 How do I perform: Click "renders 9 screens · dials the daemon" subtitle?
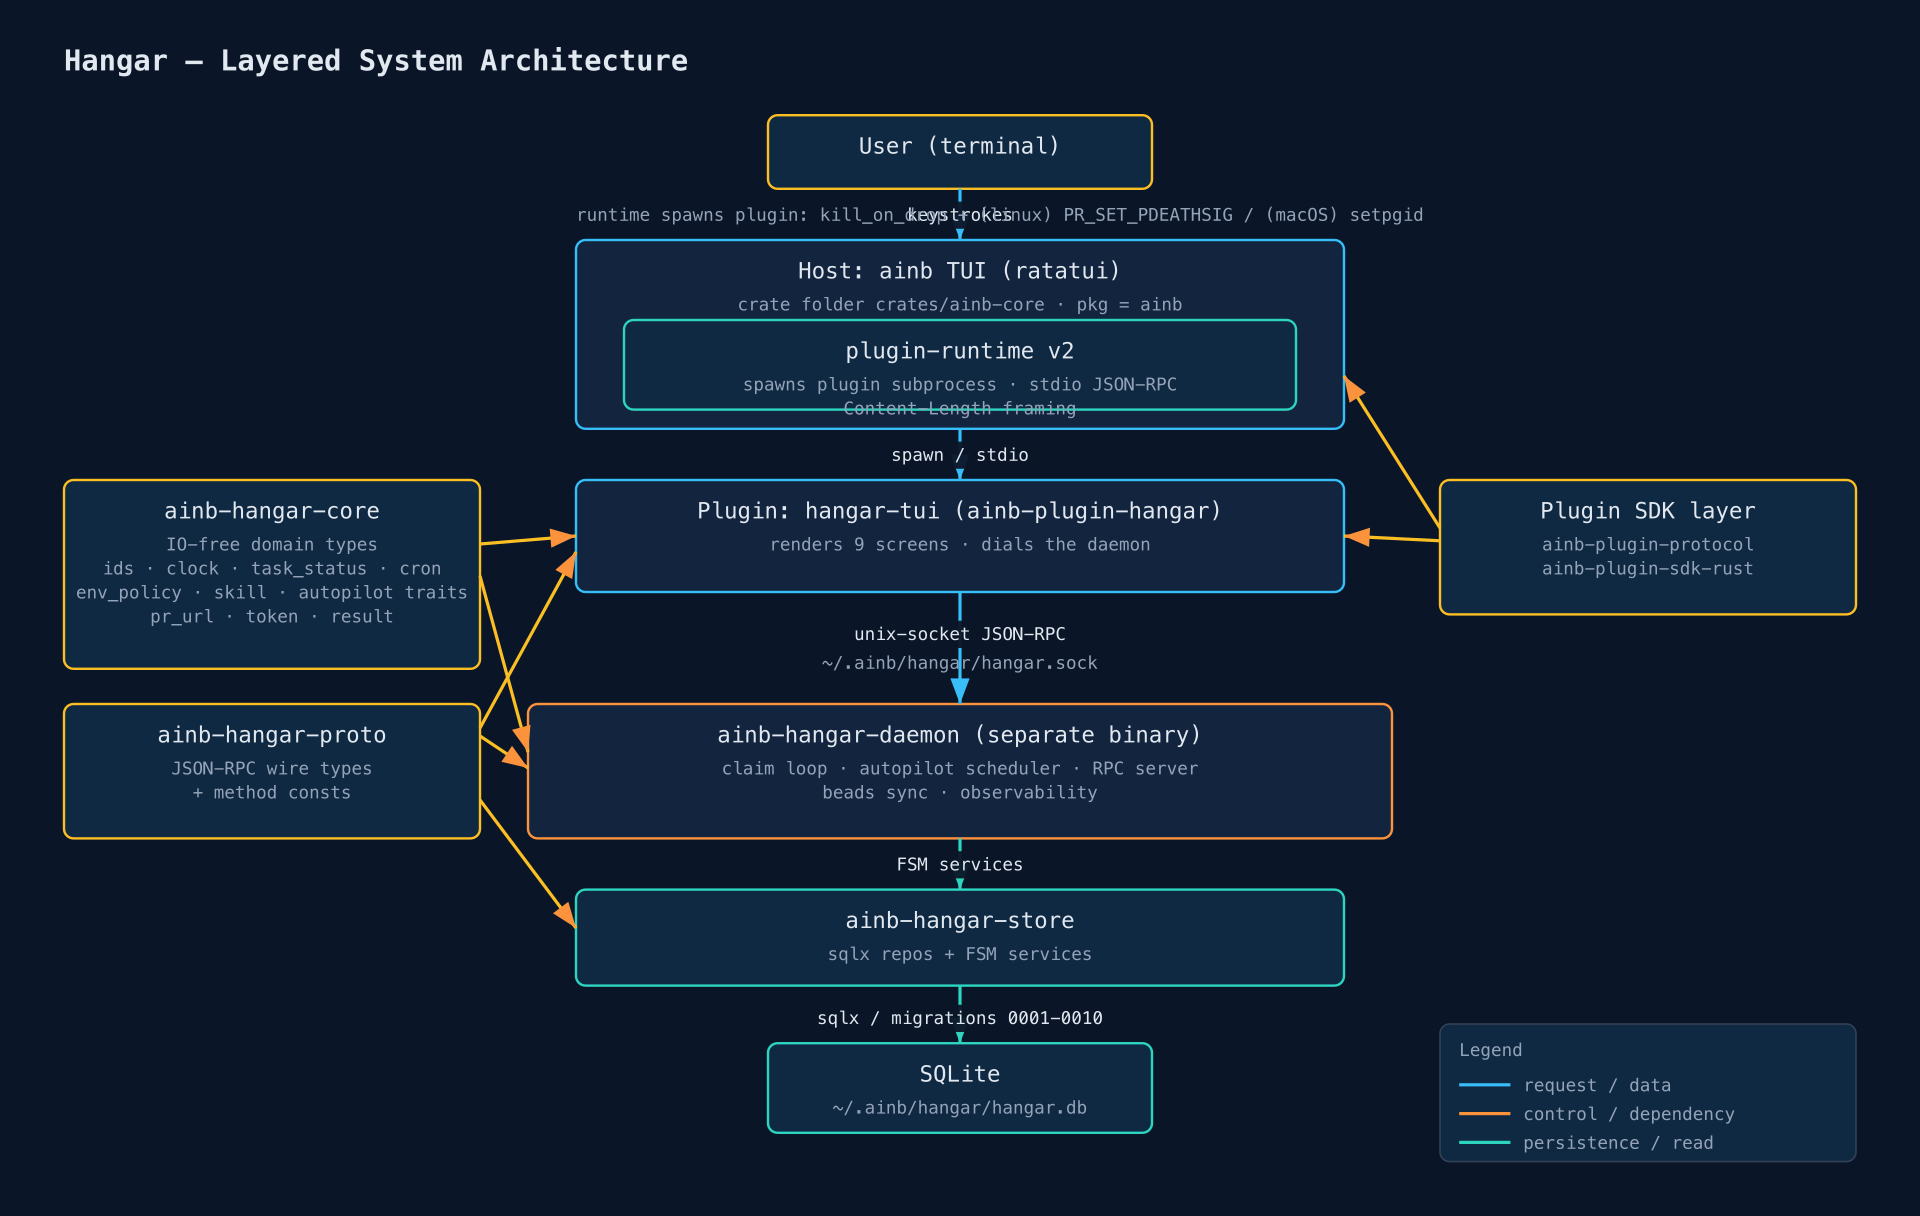tap(960, 545)
